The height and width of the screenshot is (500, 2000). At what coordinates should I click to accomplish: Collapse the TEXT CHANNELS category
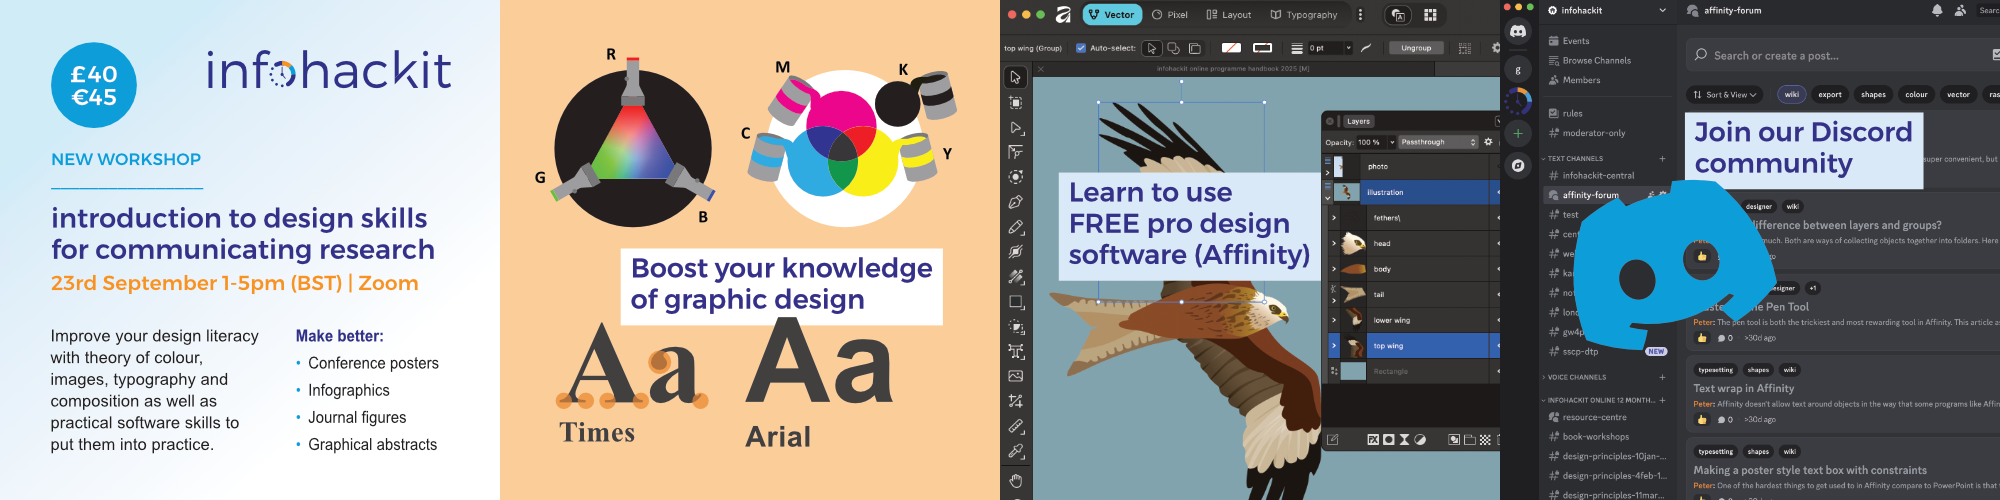pos(1575,158)
